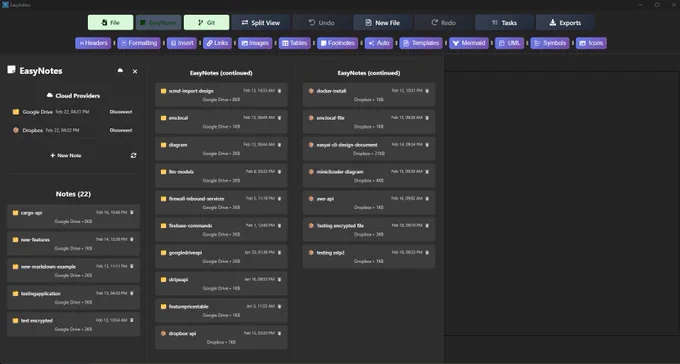The width and height of the screenshot is (680, 364).
Task: Open the File toolbar button
Action: pyautogui.click(x=111, y=23)
